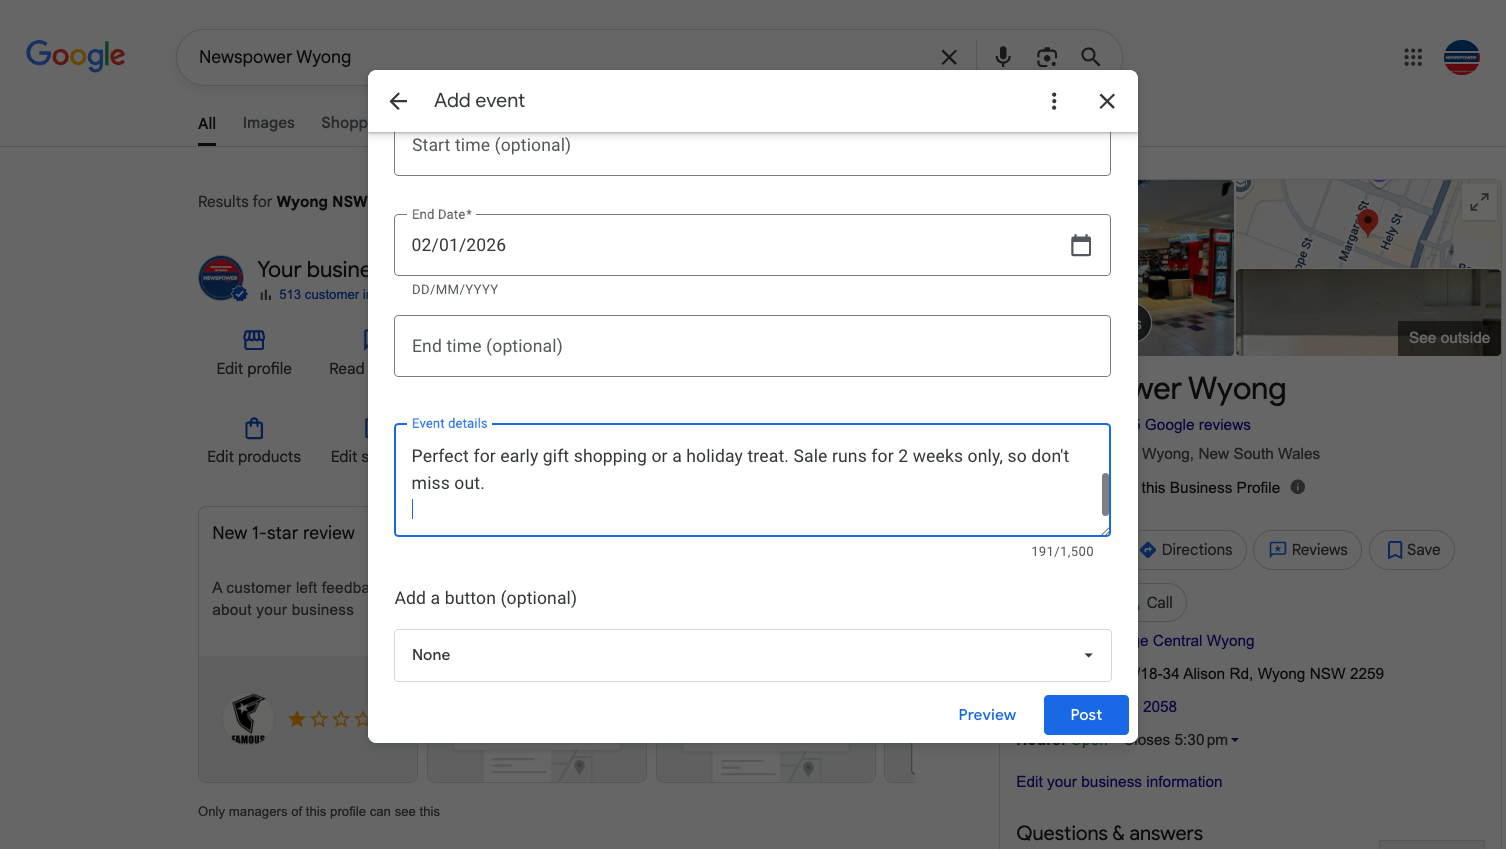The image size is (1506, 849).
Task: Click the Google logo
Action: click(76, 55)
